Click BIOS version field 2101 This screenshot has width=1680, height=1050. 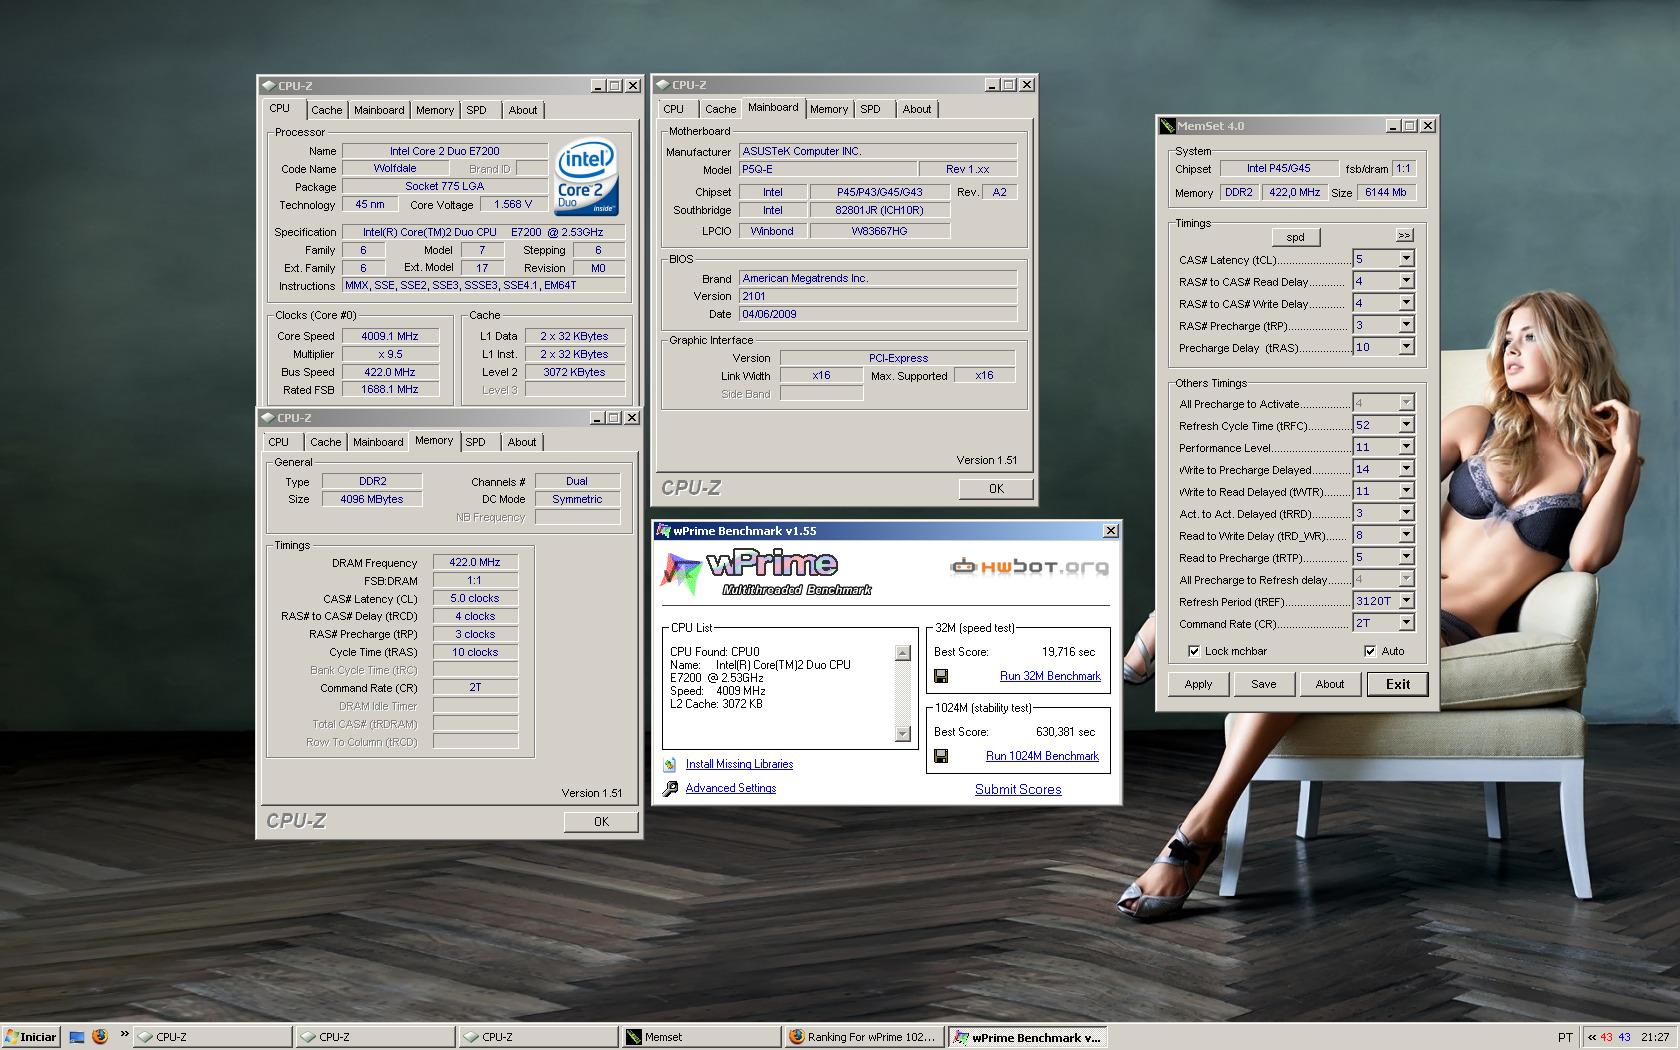tap(878, 296)
